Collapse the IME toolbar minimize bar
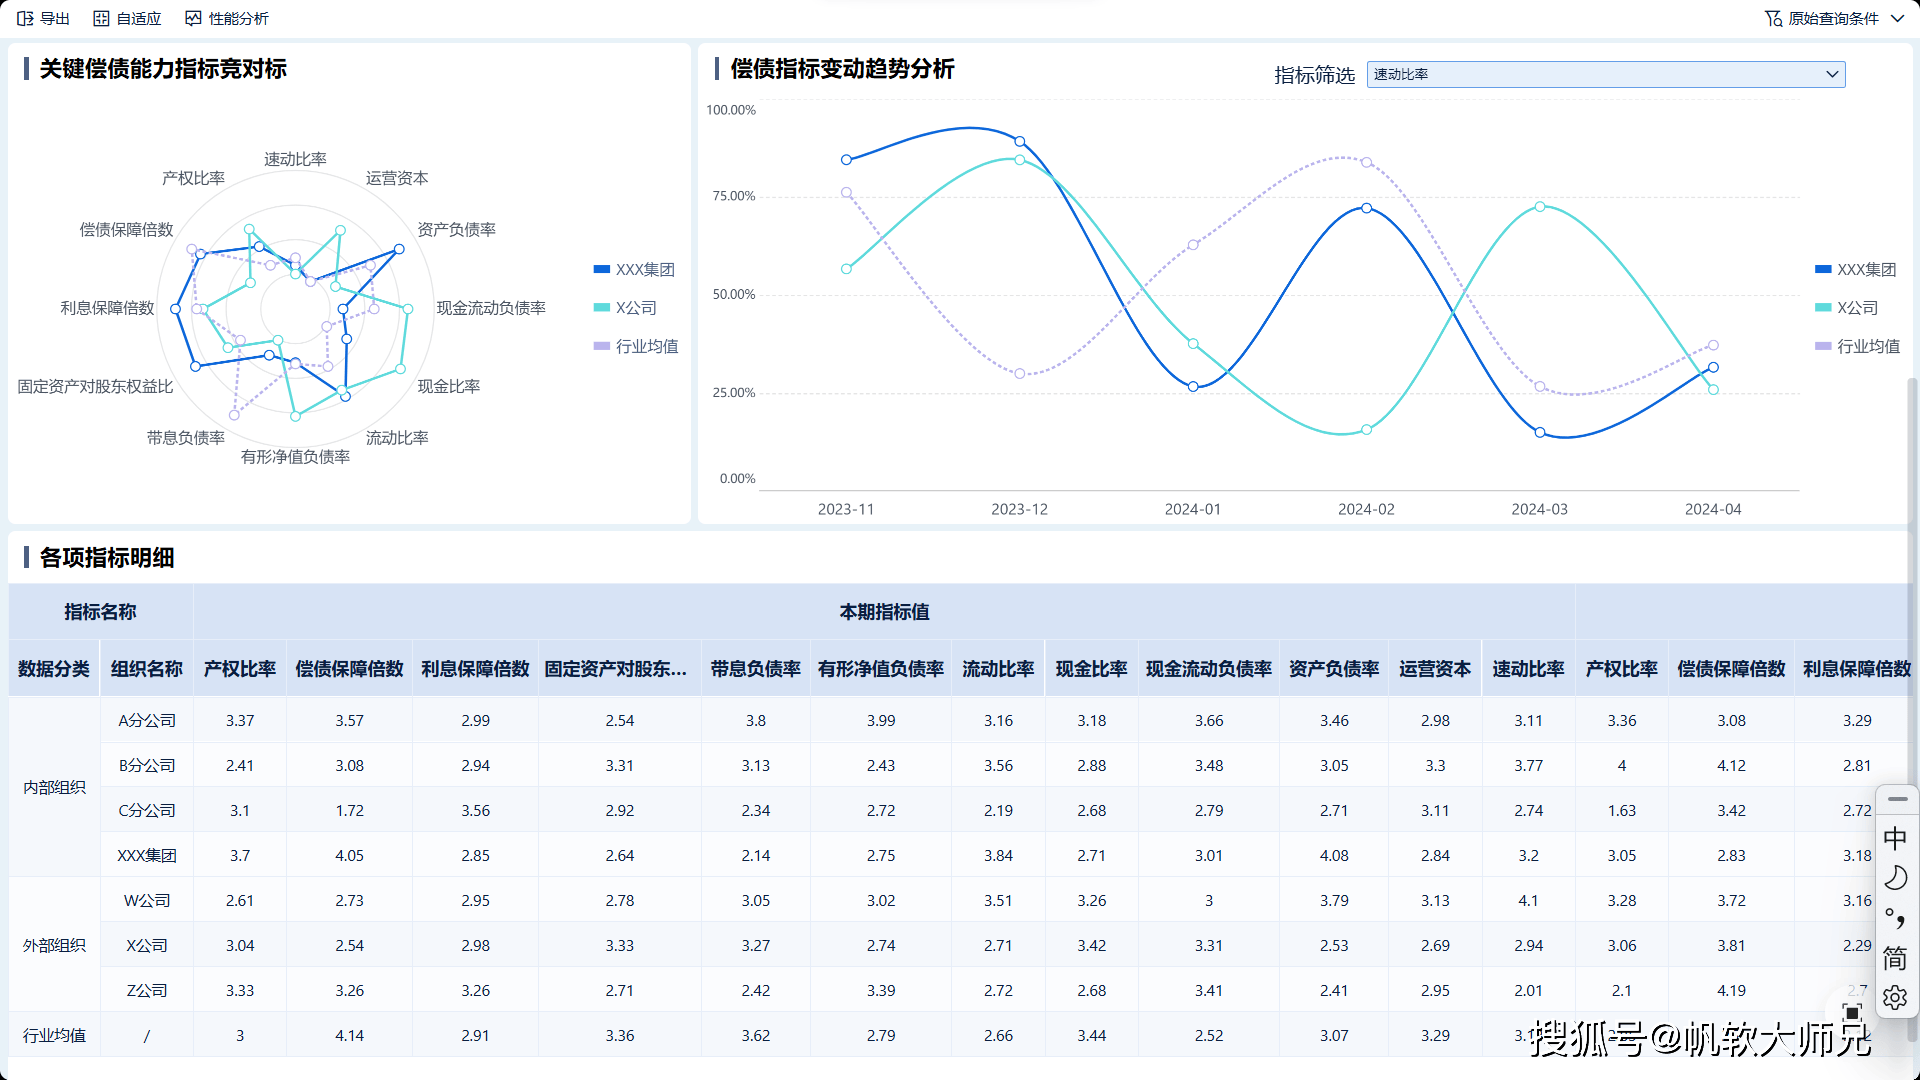The image size is (1920, 1080). (x=1897, y=799)
